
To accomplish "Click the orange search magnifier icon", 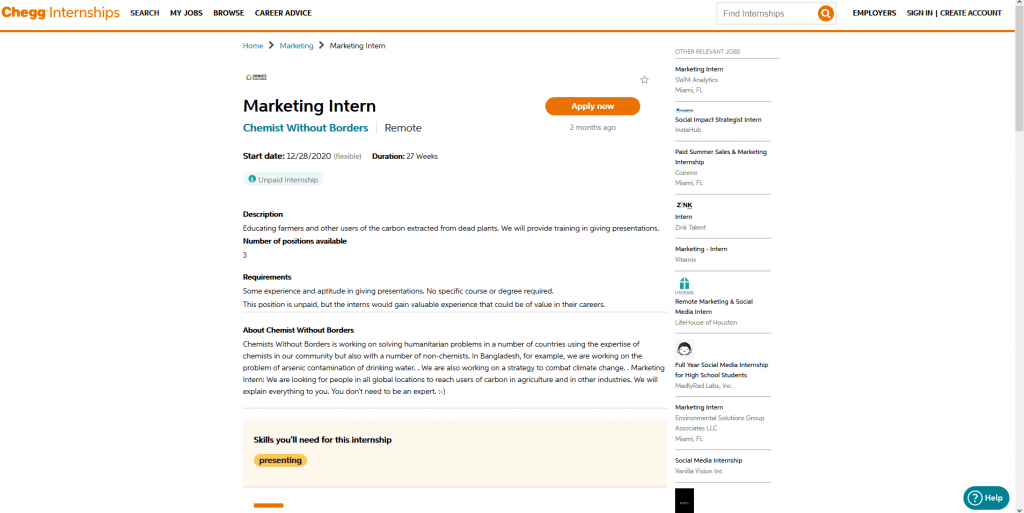I will pyautogui.click(x=825, y=14).
